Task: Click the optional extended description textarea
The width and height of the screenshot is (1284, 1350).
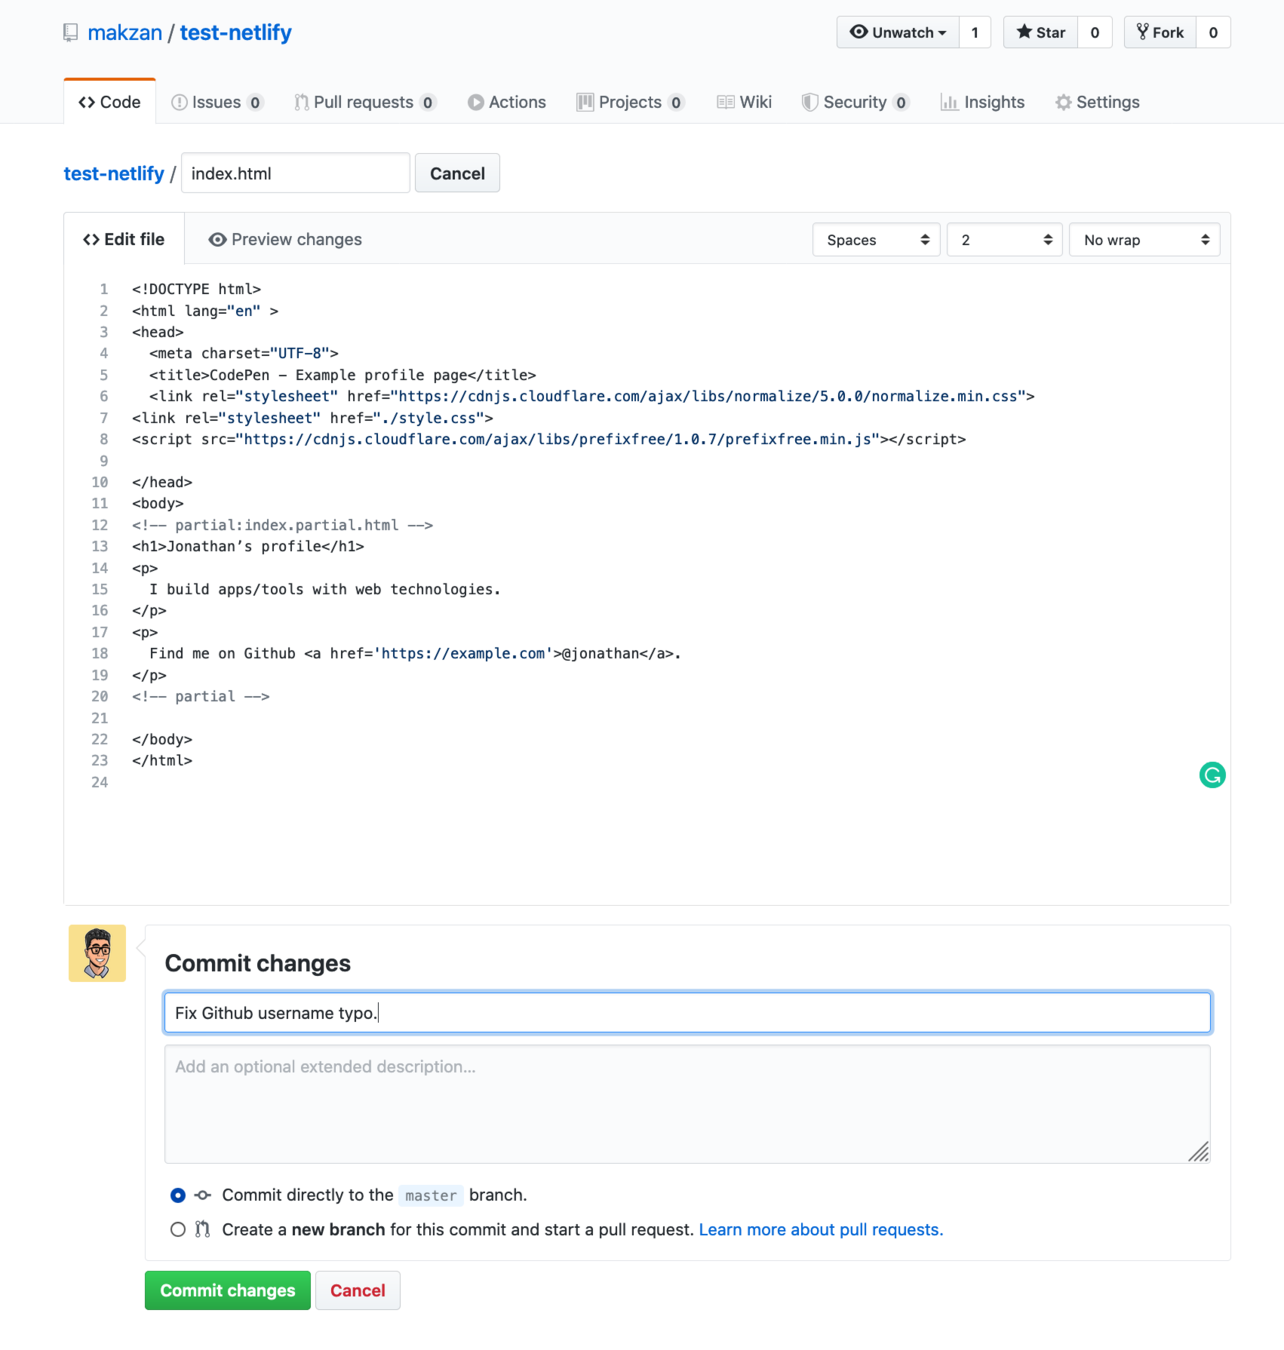Action: point(688,1104)
